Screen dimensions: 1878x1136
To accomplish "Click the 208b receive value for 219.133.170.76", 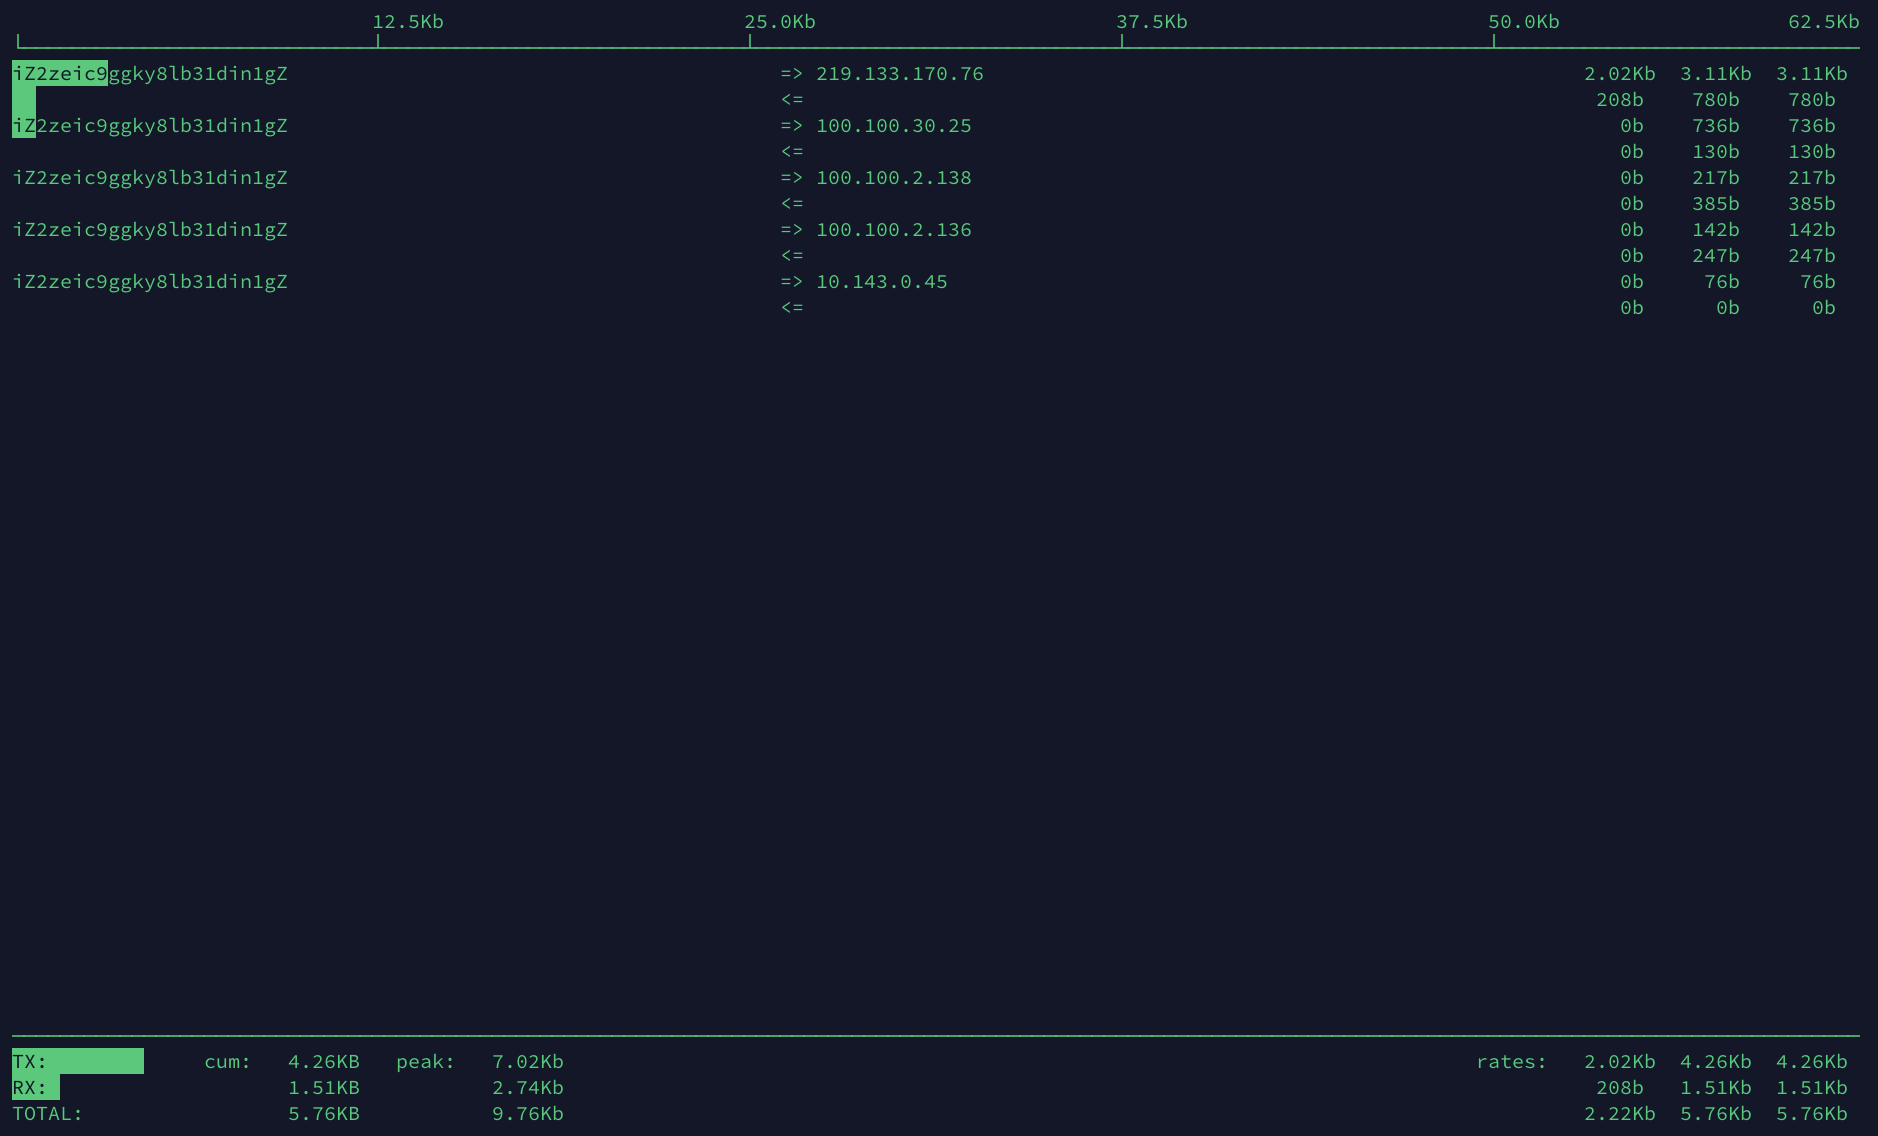I will 1620,100.
